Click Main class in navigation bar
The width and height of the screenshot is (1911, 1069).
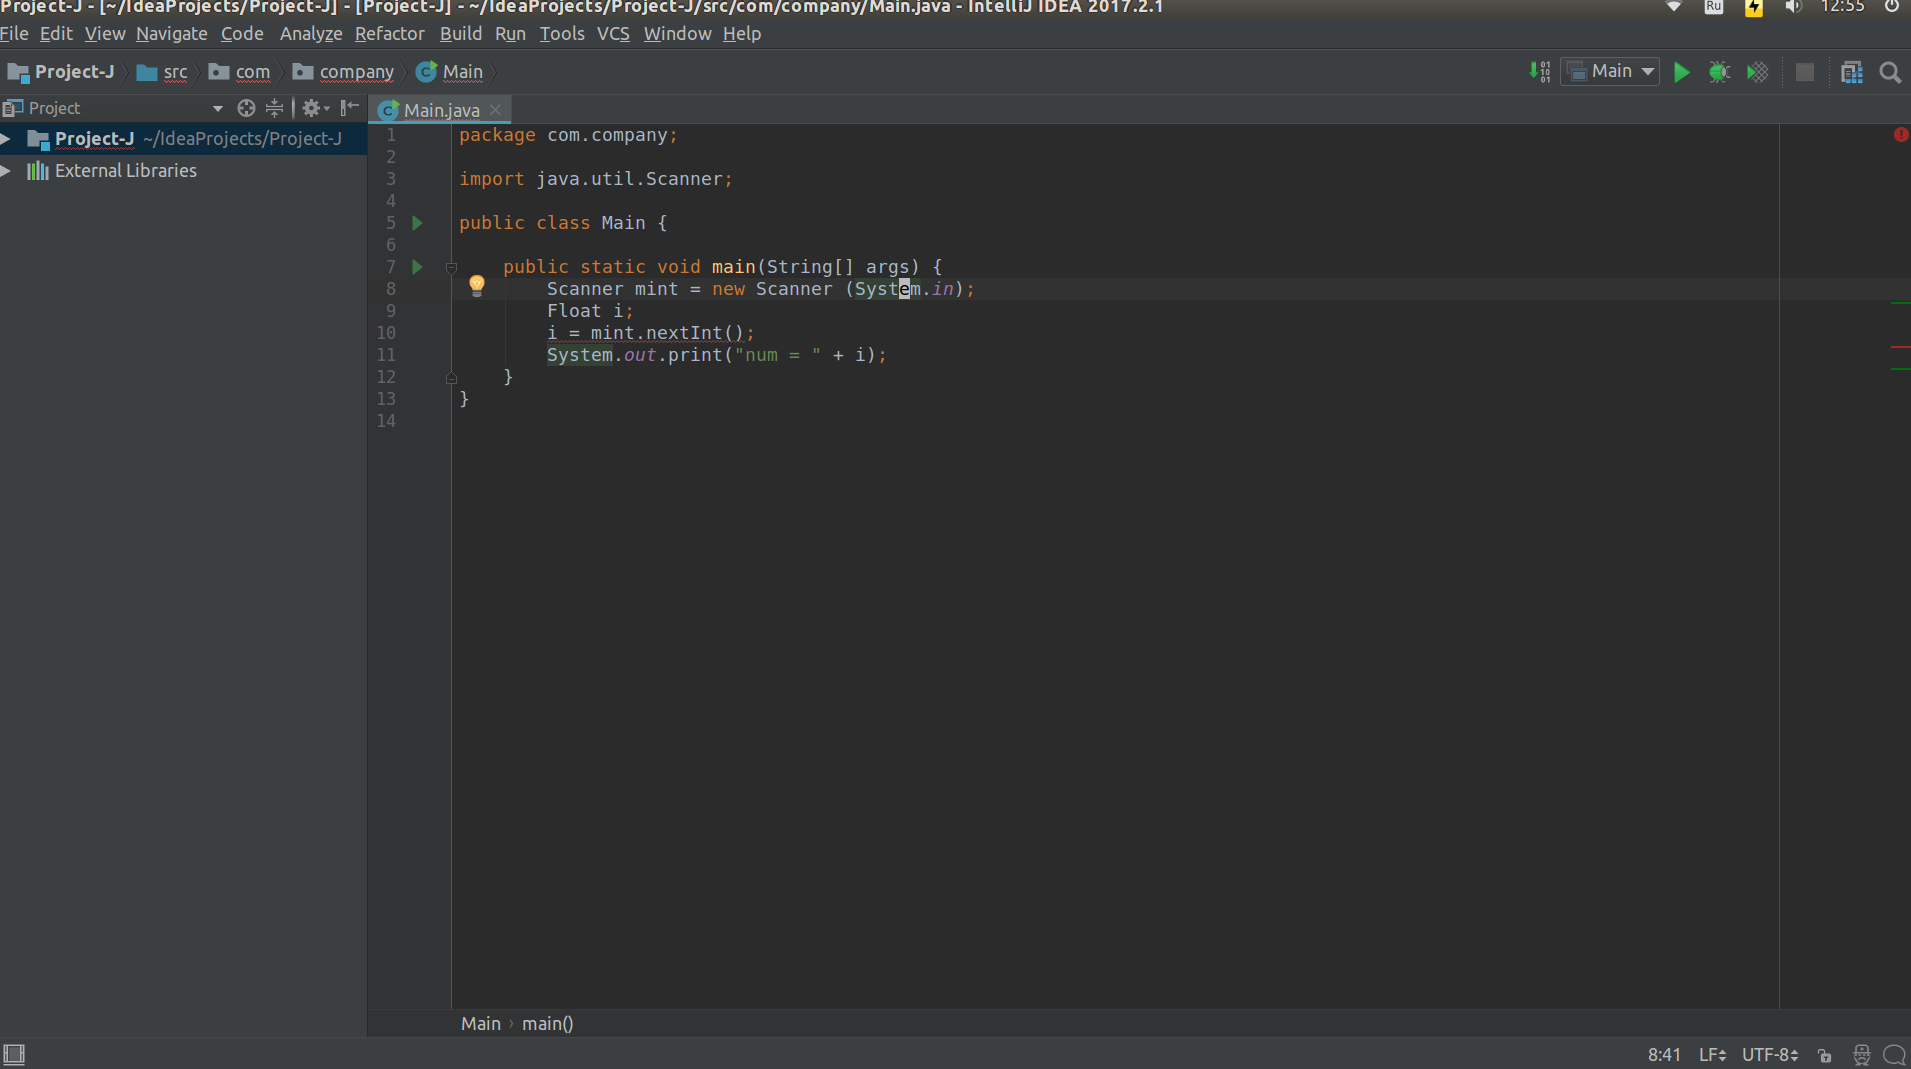point(450,72)
